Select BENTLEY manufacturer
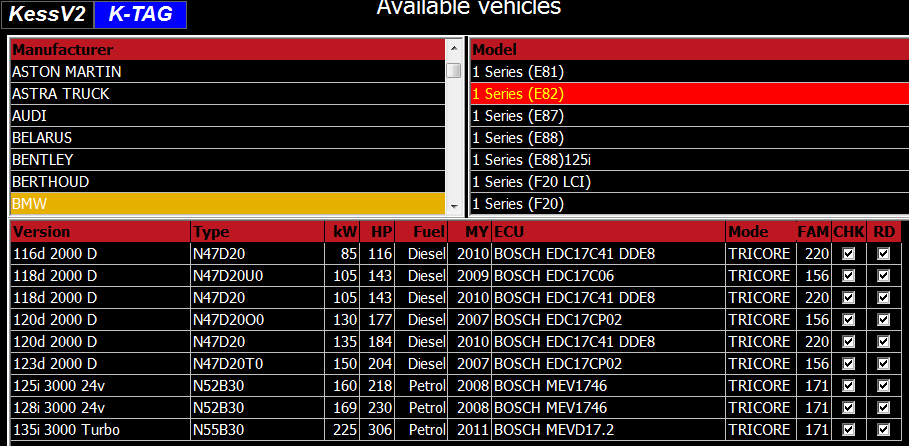Screen dimensions: 909x446 (228, 160)
